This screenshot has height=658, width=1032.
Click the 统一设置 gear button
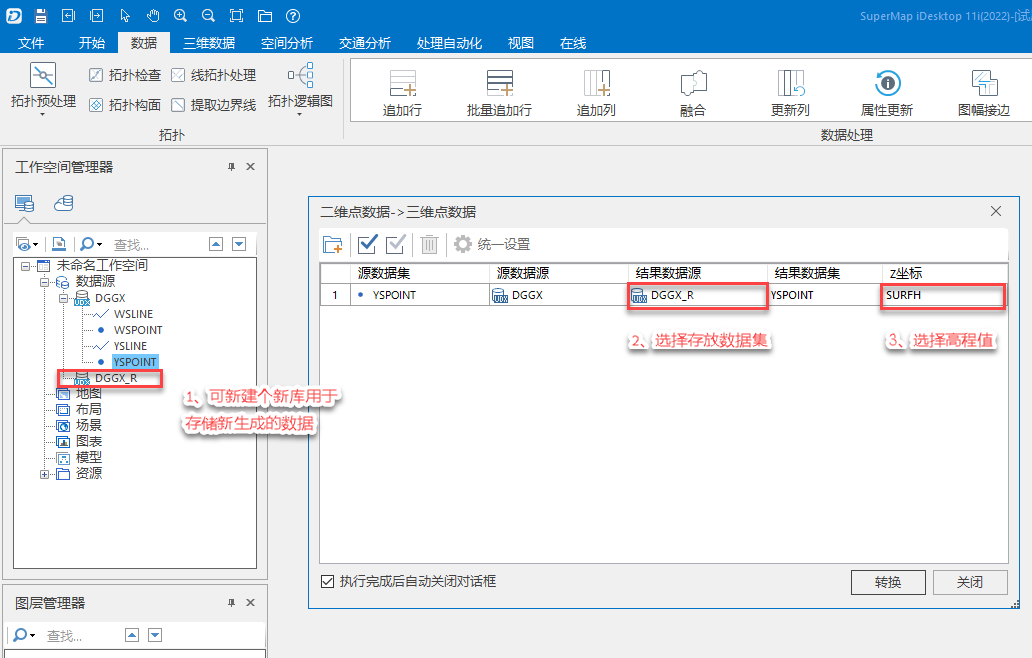(x=491, y=244)
